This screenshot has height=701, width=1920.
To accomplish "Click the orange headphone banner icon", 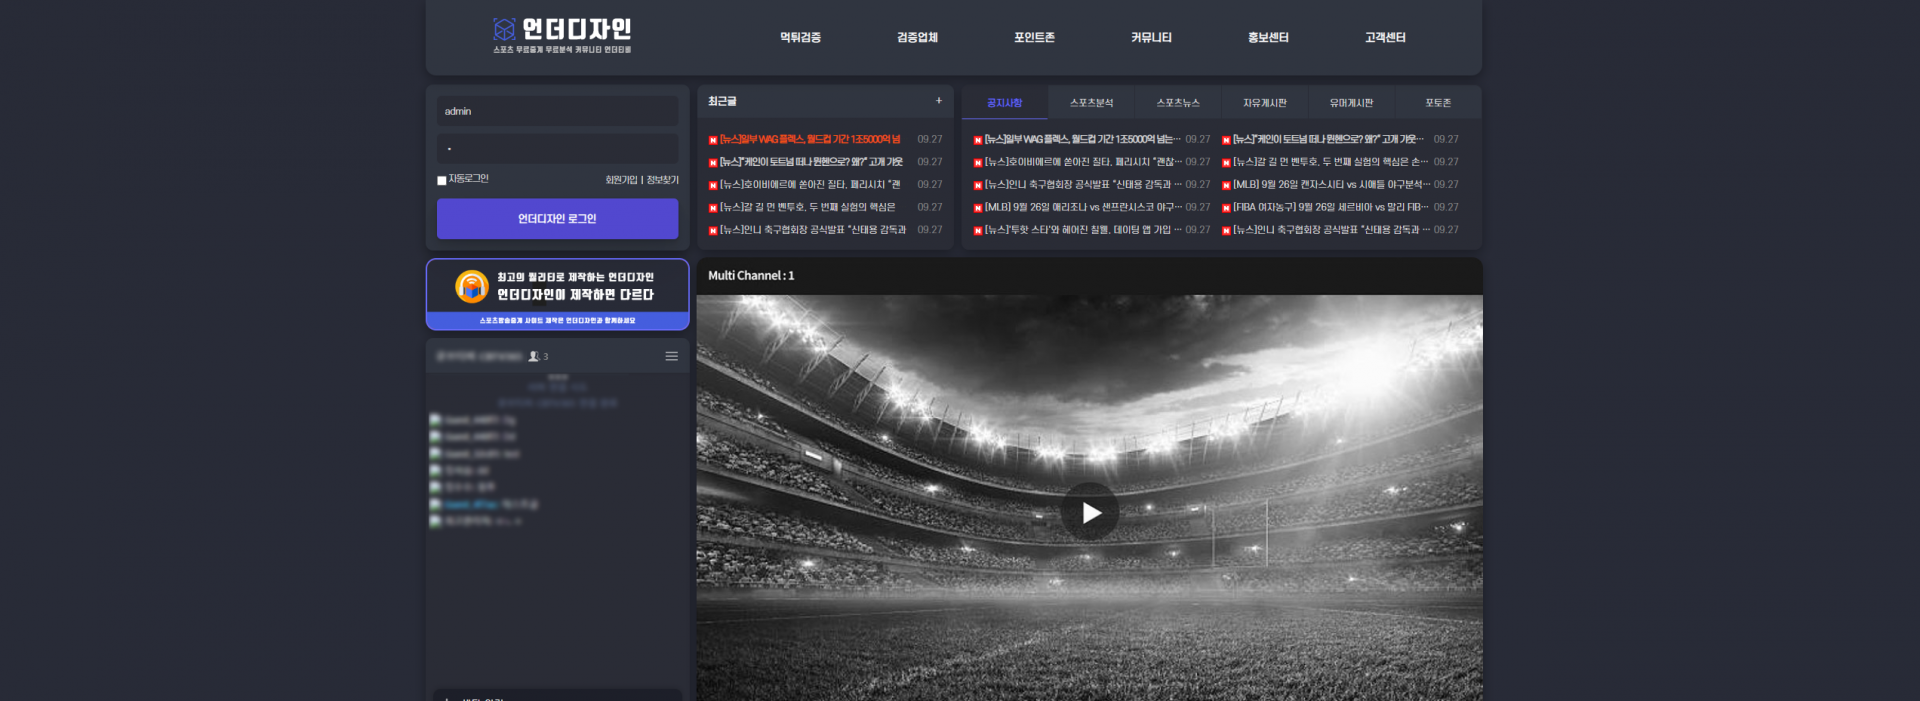I will (x=472, y=286).
